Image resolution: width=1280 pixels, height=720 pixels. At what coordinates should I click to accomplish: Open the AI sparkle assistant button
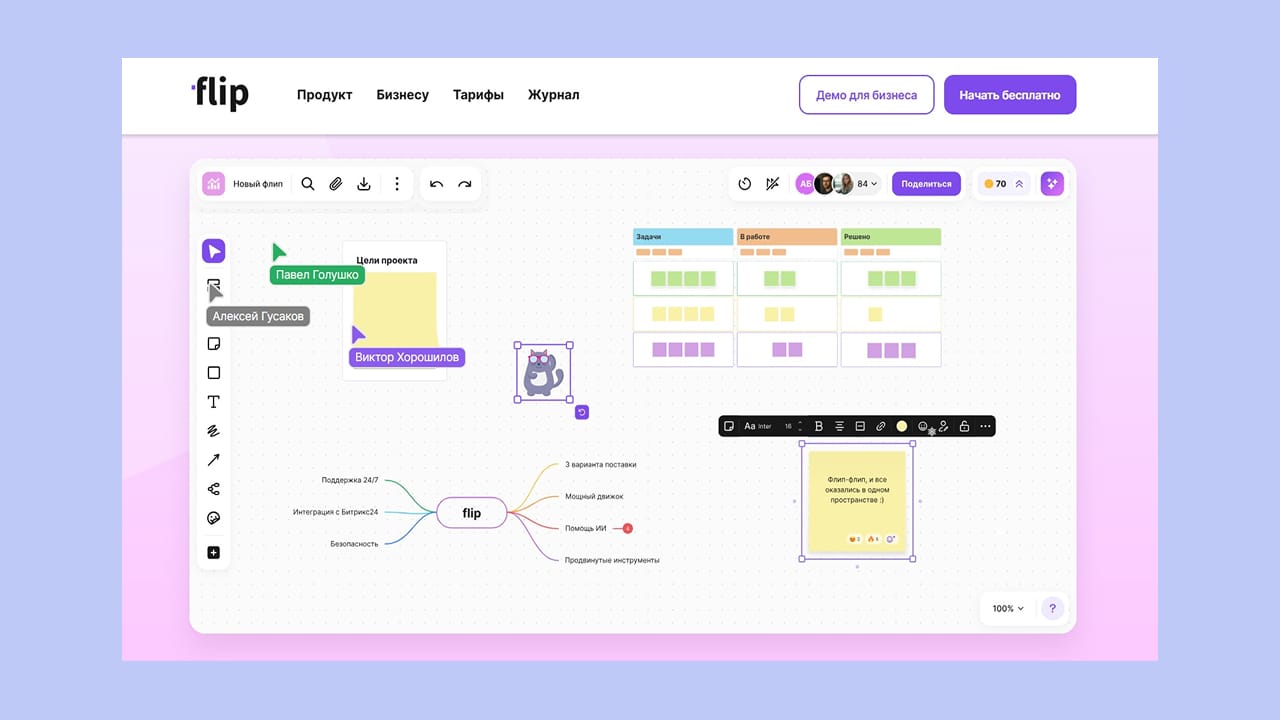[x=1051, y=184]
